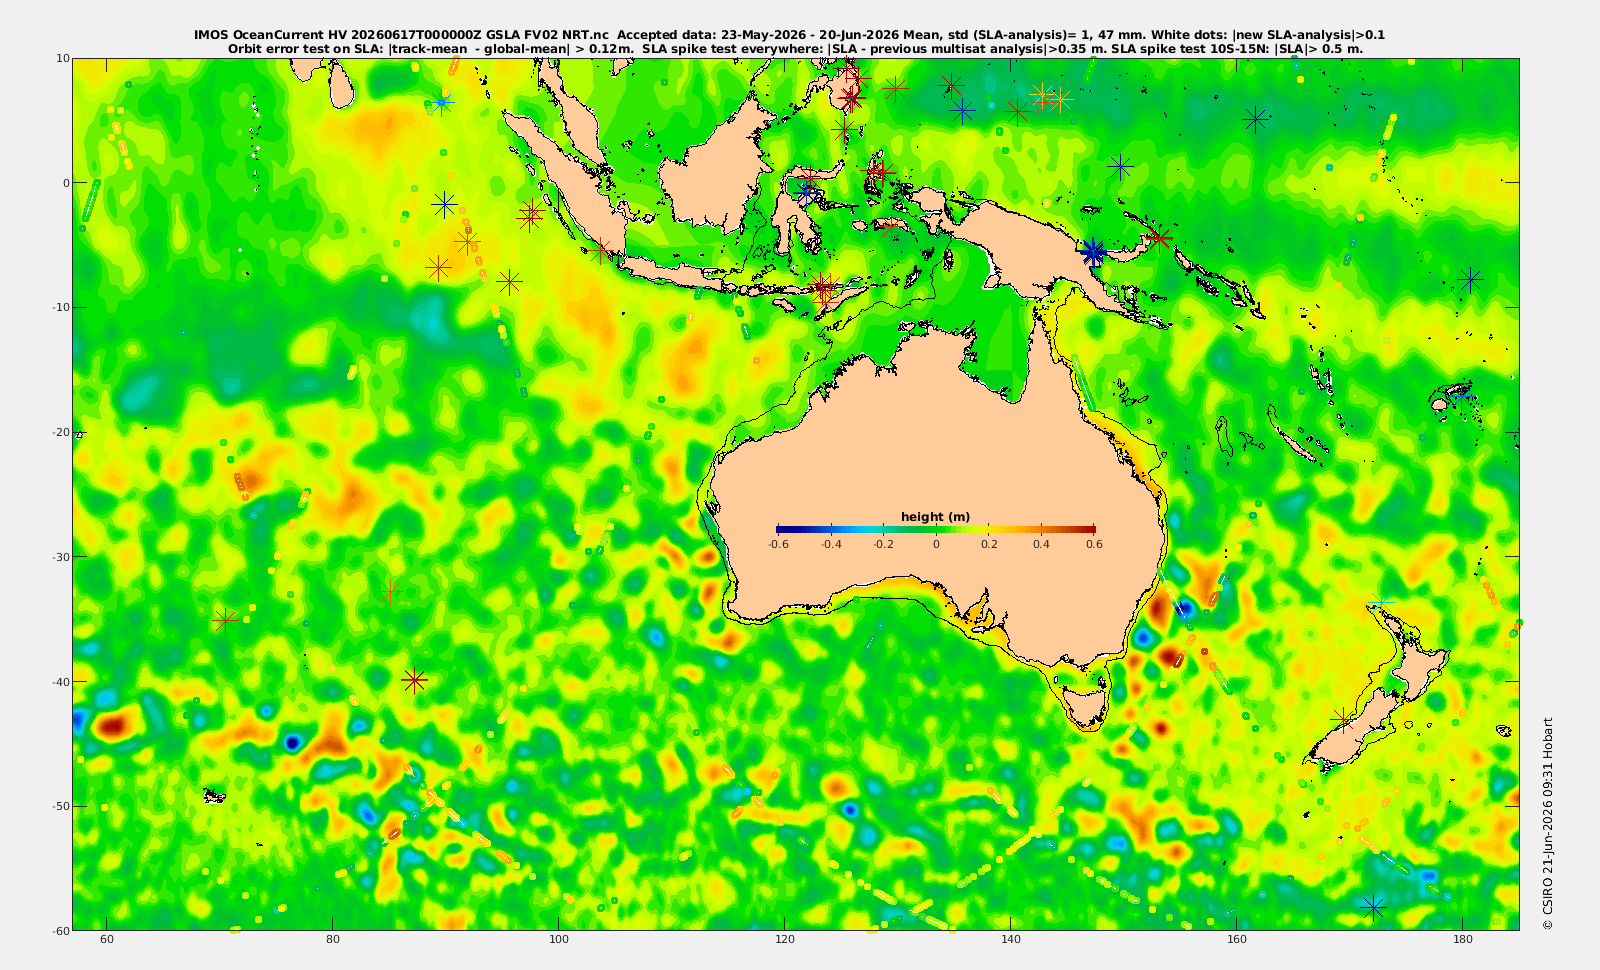Select the dark blue asterisk near 58°S, 172°E

tap(1373, 907)
